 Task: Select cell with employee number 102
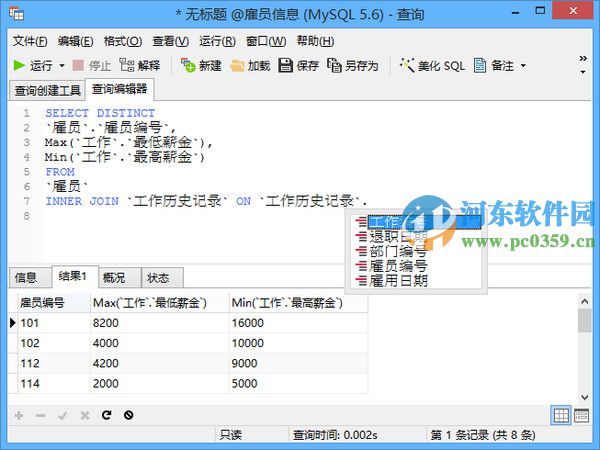click(x=54, y=343)
